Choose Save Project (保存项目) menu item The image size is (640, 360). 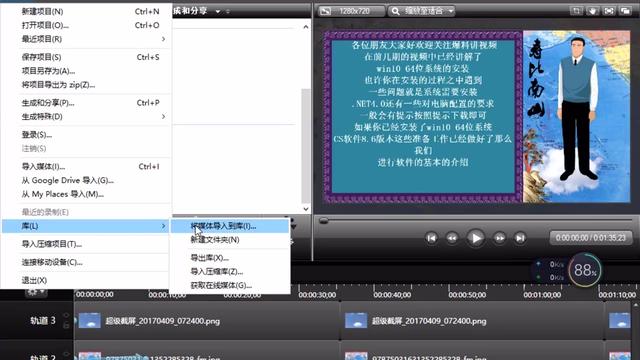[x=86, y=57]
